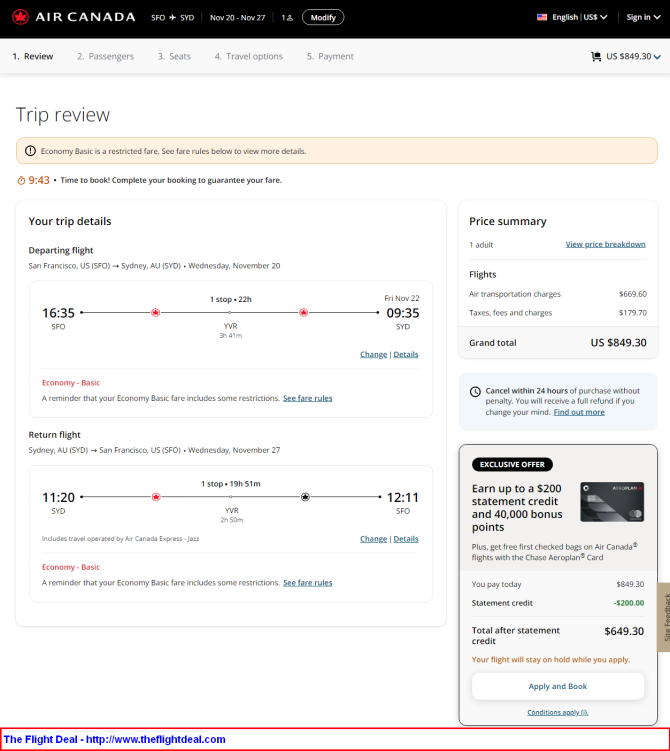Image resolution: width=670 pixels, height=751 pixels.
Task: Click the 1 stop • 22h label
Action: 230,299
